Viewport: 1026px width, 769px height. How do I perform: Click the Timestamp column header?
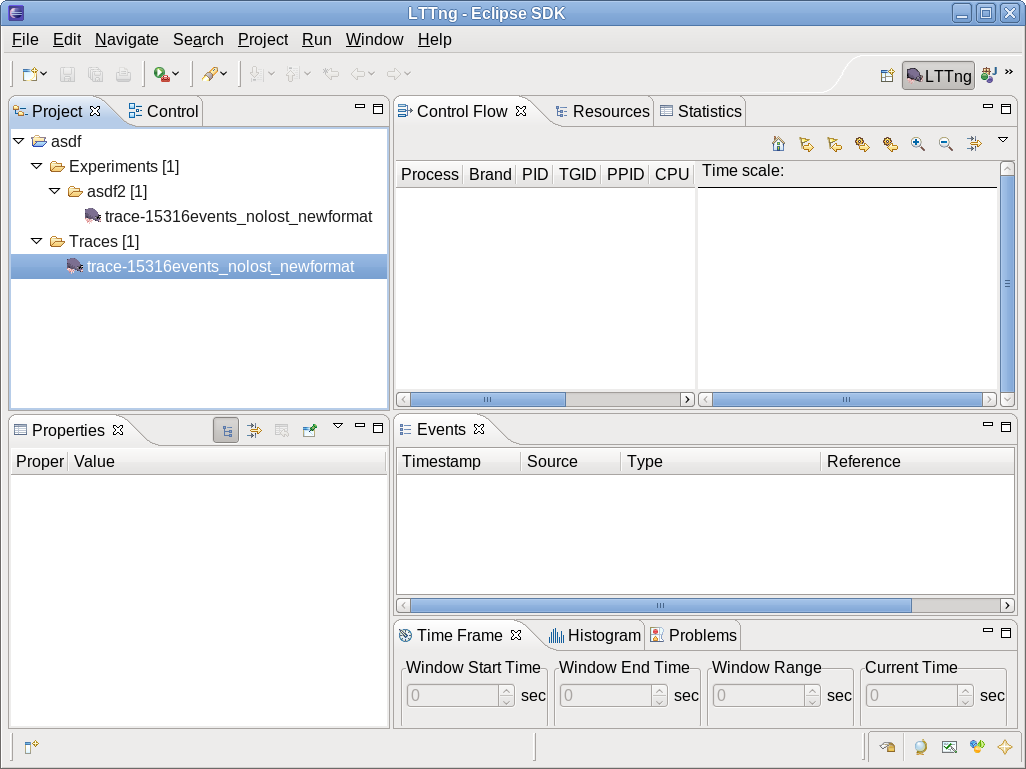tap(458, 461)
